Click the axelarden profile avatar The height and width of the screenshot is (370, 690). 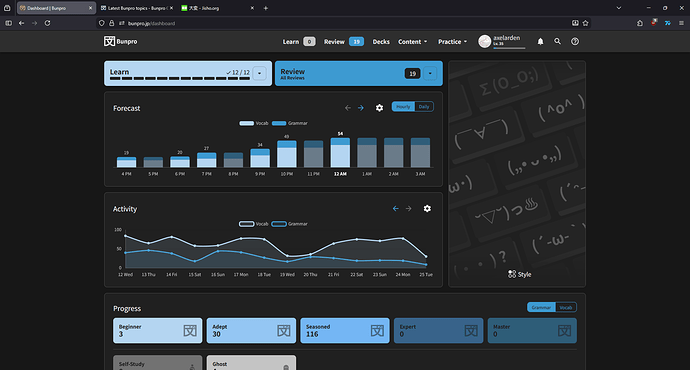[x=484, y=41]
